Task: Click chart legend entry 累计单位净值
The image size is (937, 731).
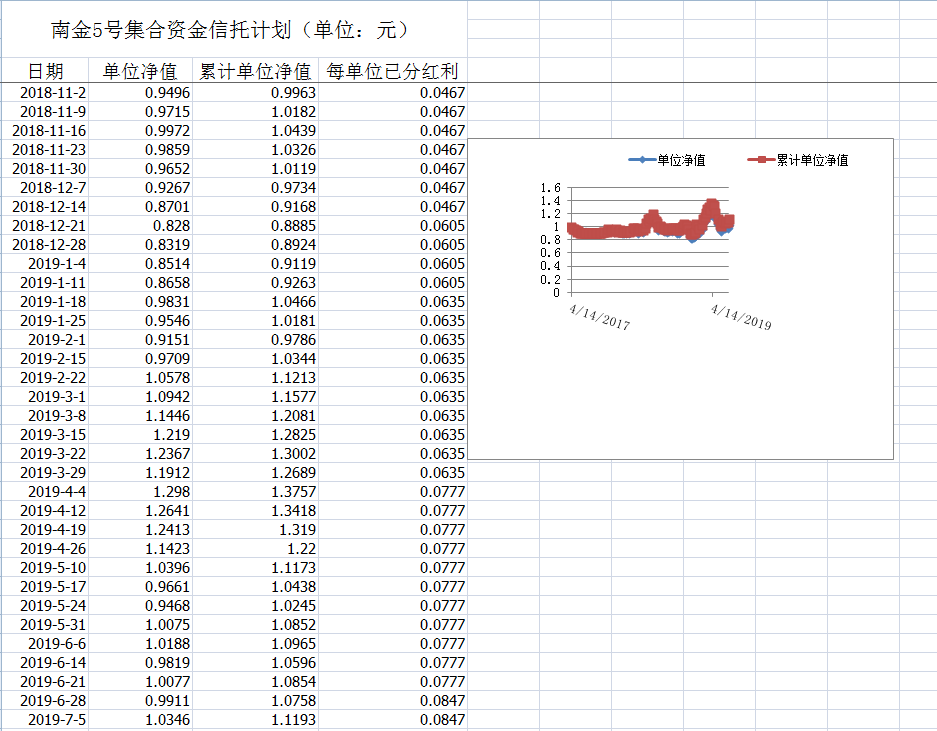Action: 798,160
